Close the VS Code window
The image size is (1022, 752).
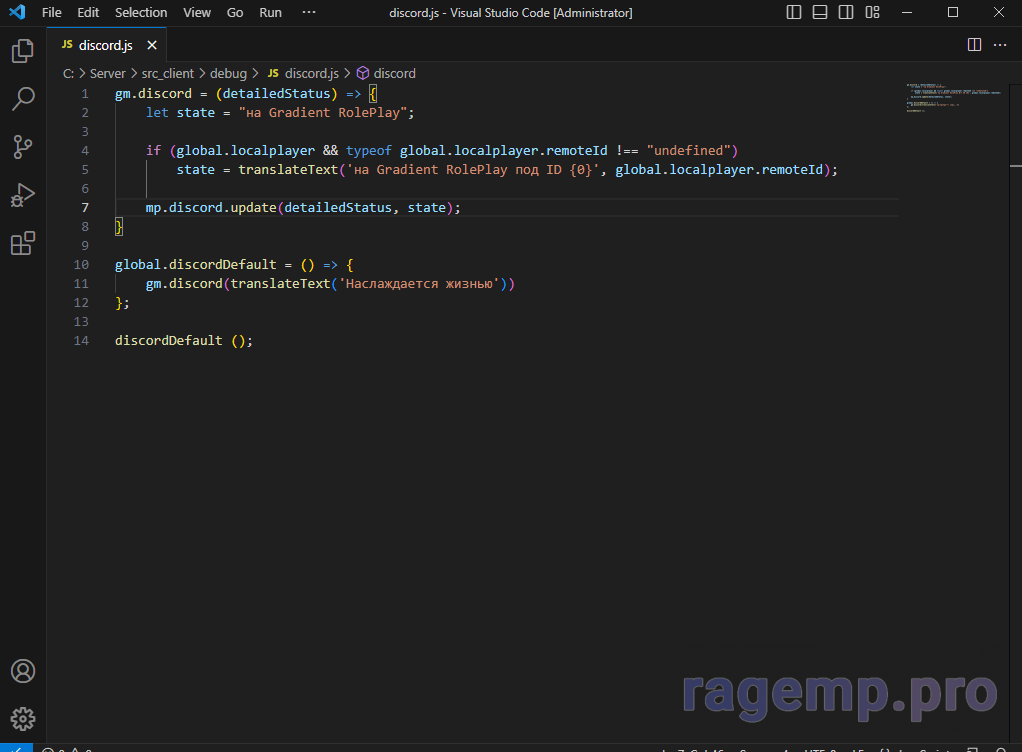[999, 12]
